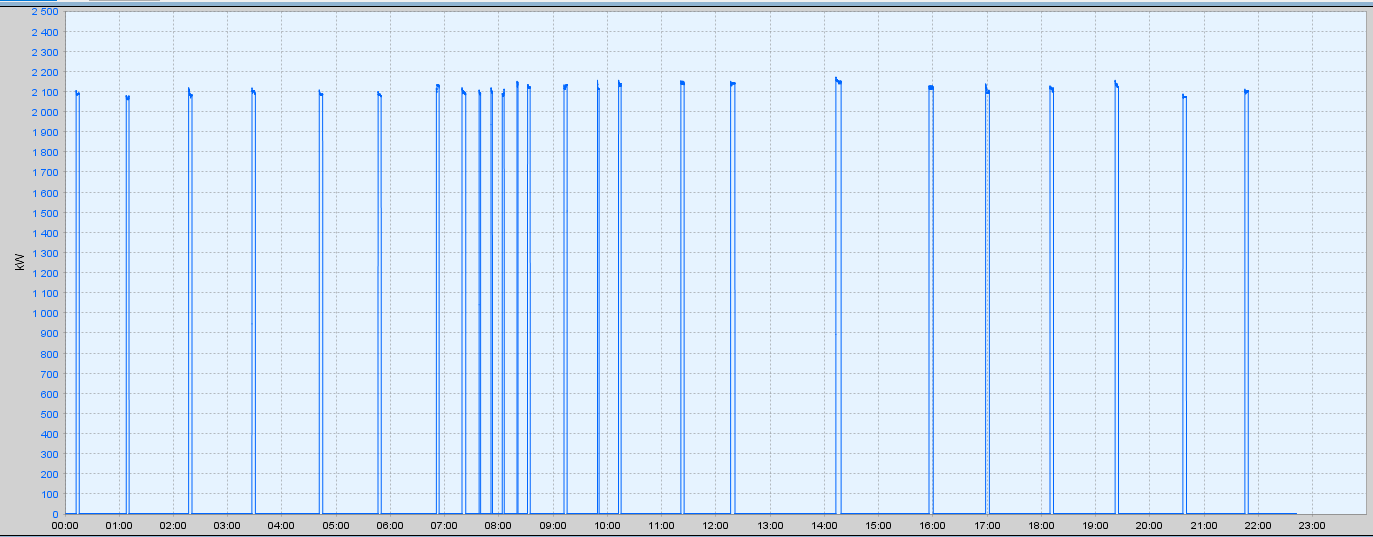Click the 2 400 y-axis value

pos(45,32)
